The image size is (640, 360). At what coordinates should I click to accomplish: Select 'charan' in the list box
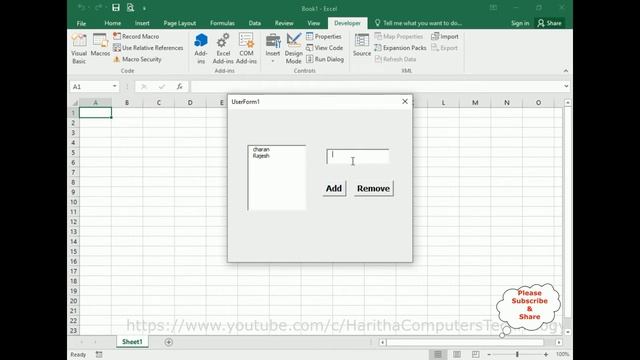(261, 149)
